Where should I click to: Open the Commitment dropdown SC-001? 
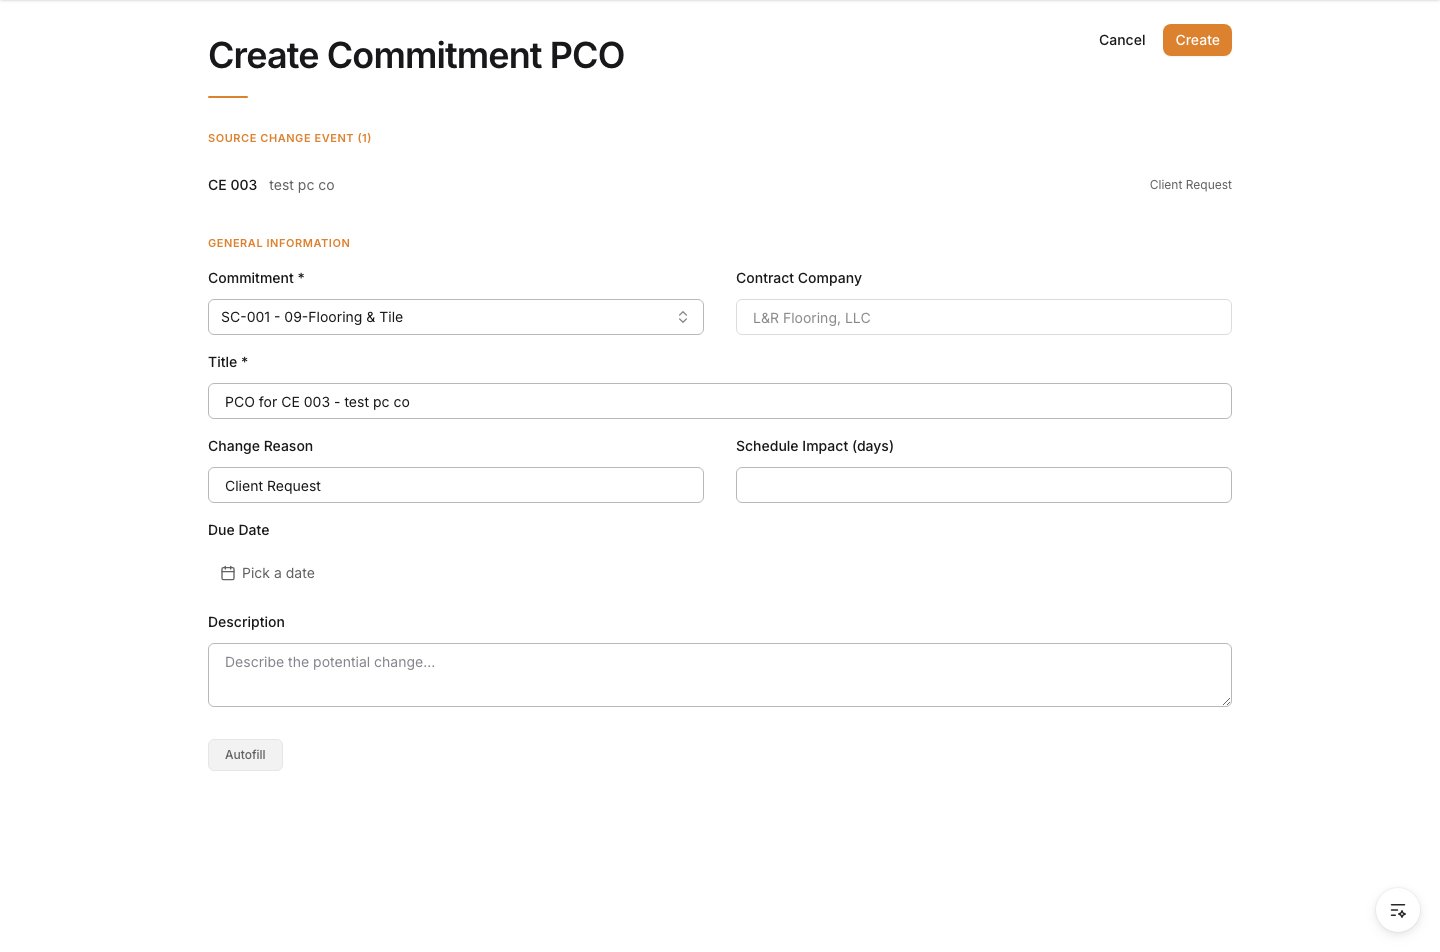[456, 317]
